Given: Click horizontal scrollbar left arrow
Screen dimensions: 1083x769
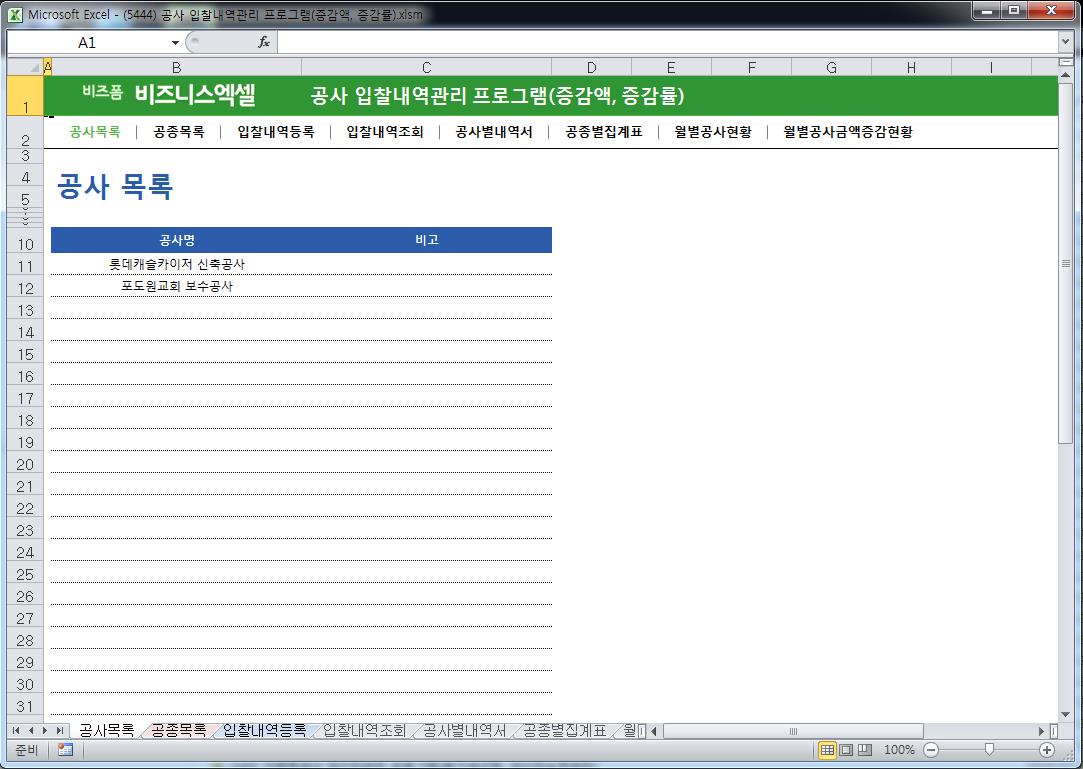Looking at the screenshot, I should coord(654,731).
